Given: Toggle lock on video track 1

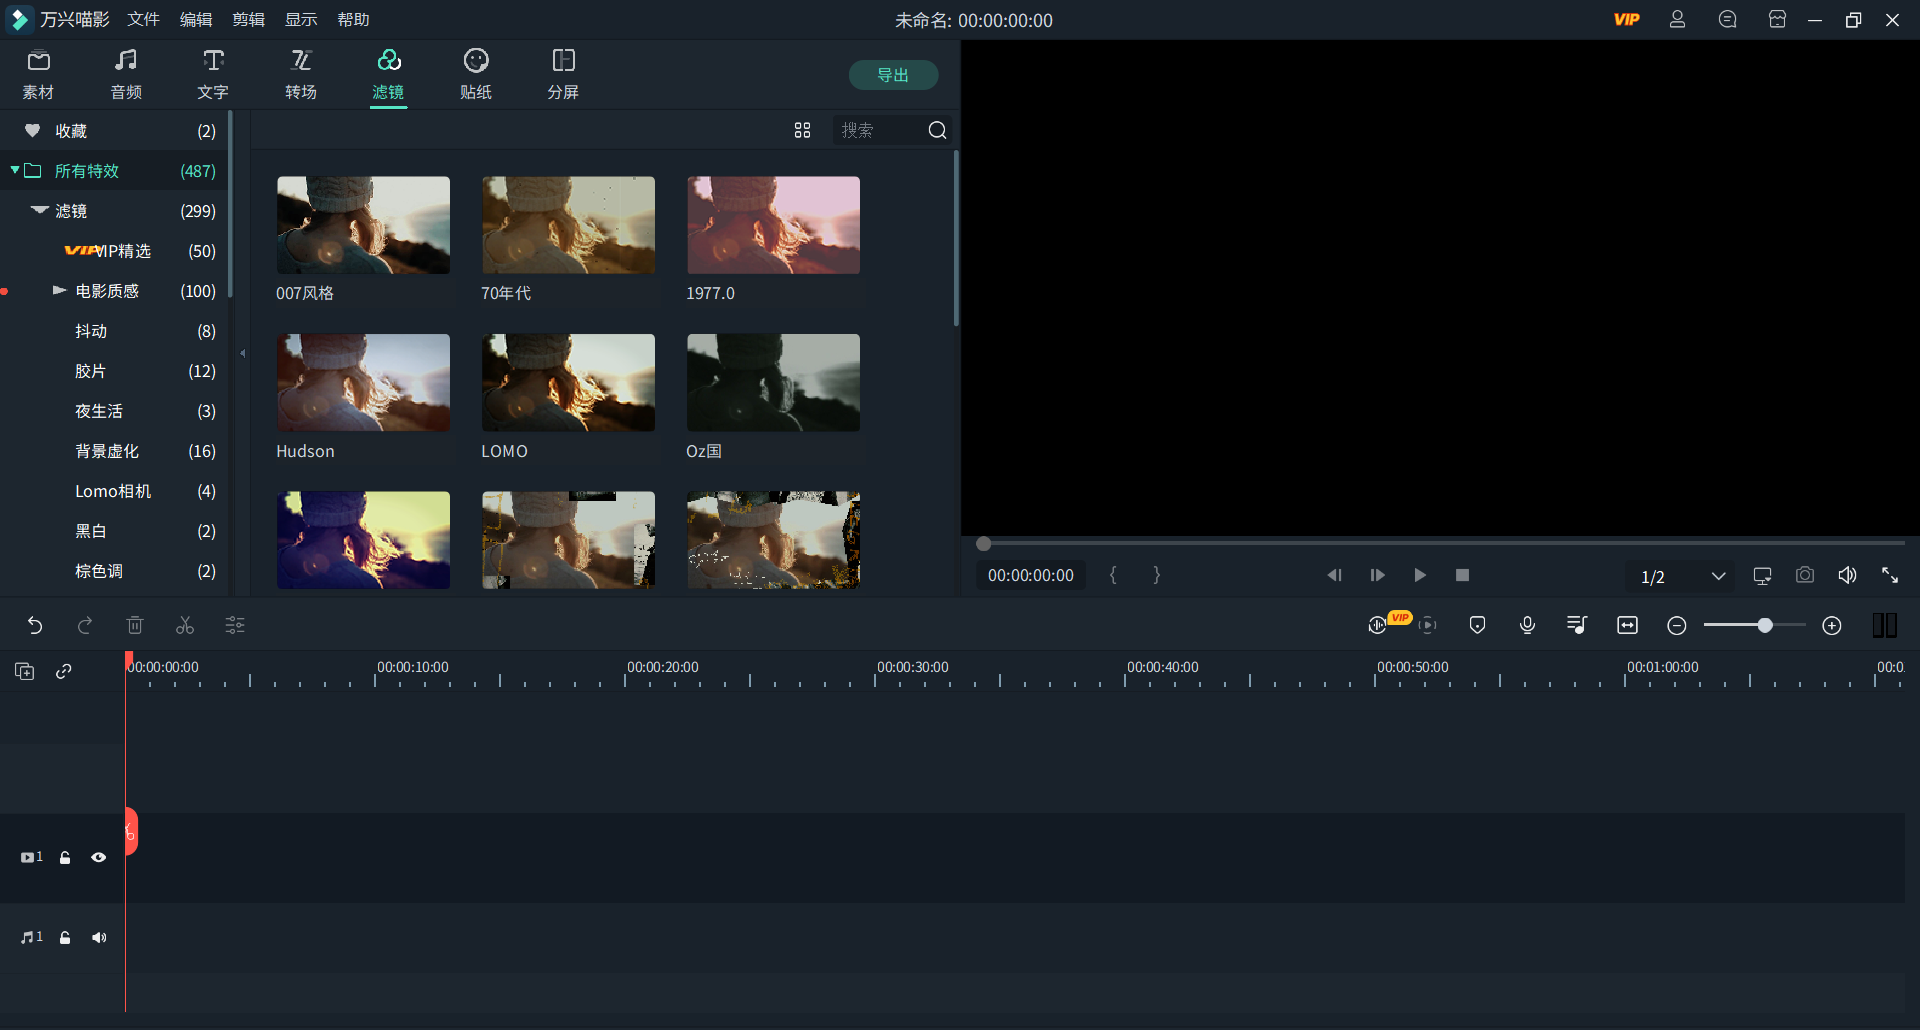Looking at the screenshot, I should click(65, 858).
